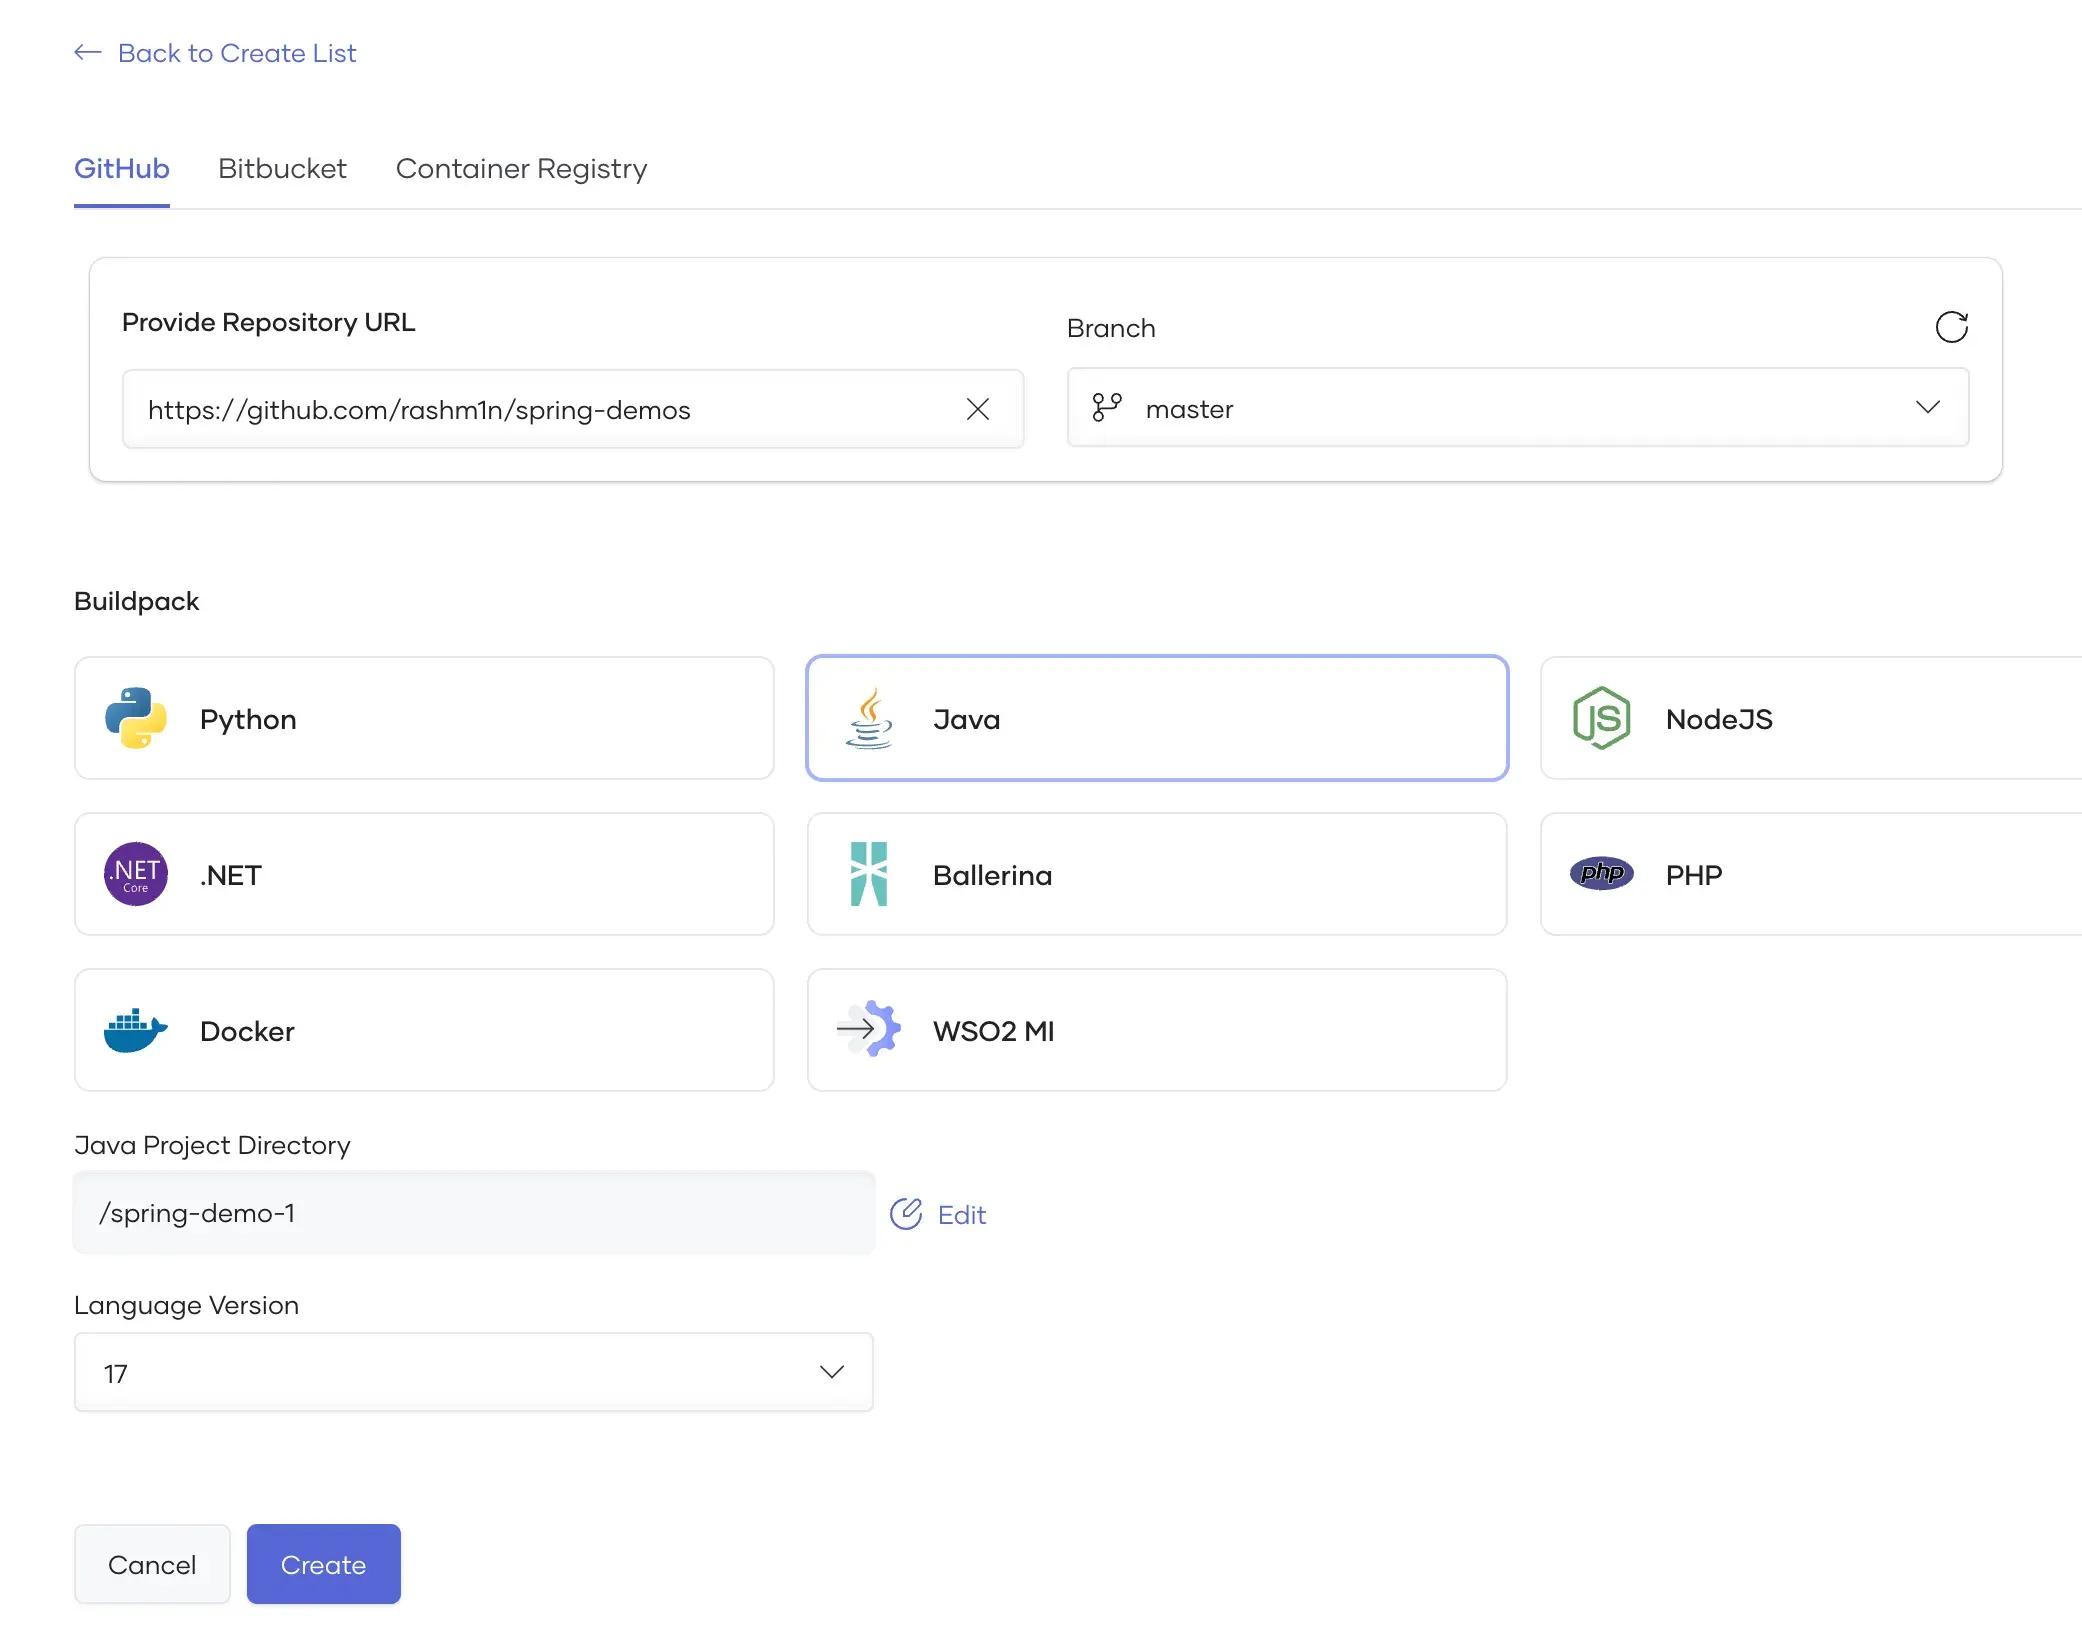Pick the .NET buildpack card
Image resolution: width=2082 pixels, height=1644 pixels.
pyautogui.click(x=424, y=874)
